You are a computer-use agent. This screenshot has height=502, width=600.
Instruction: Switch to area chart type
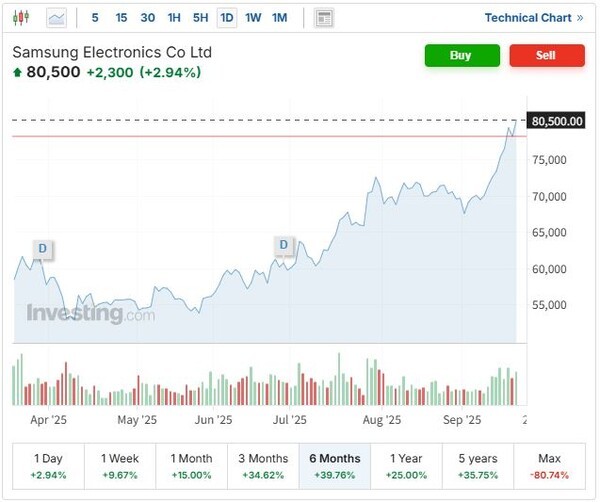click(x=56, y=17)
